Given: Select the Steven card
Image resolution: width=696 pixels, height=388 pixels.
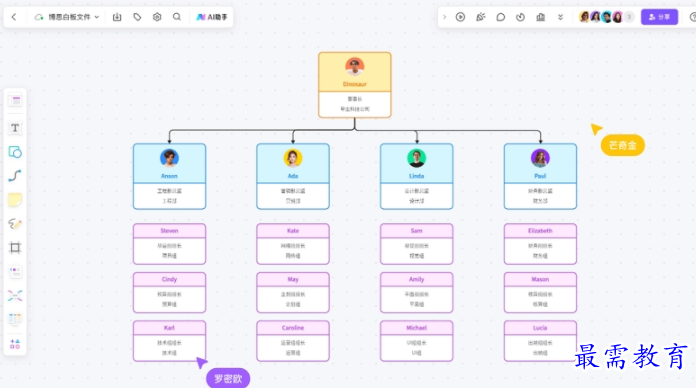Looking at the screenshot, I should (169, 244).
